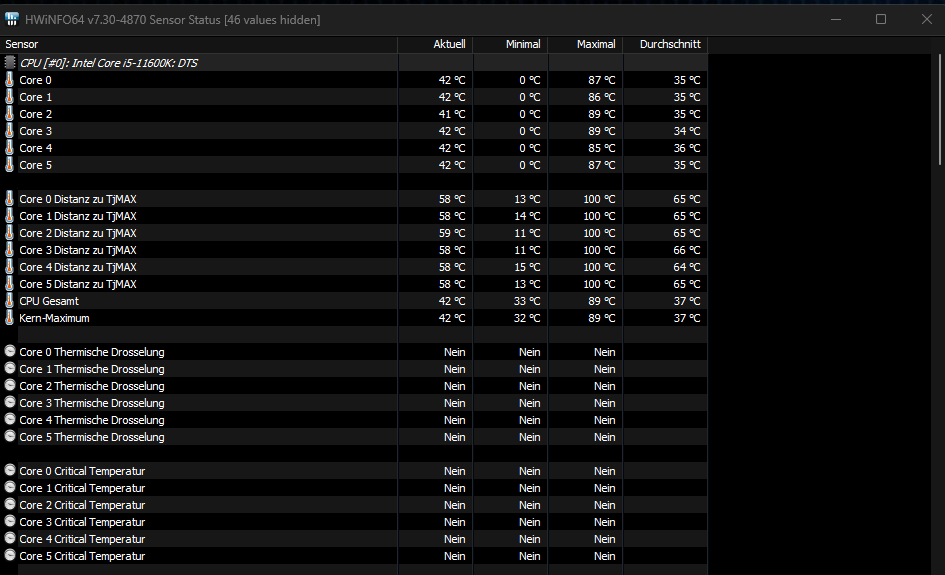
Task: Click Core 4 average value 36 °C
Action: pos(686,148)
